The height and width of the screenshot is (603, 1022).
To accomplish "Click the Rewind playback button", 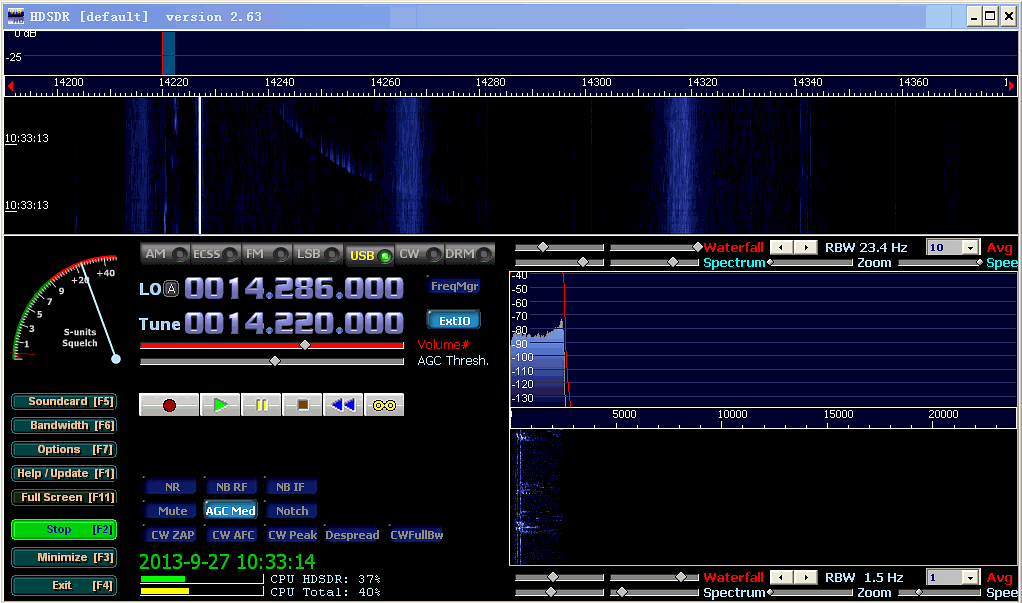I will pyautogui.click(x=343, y=405).
